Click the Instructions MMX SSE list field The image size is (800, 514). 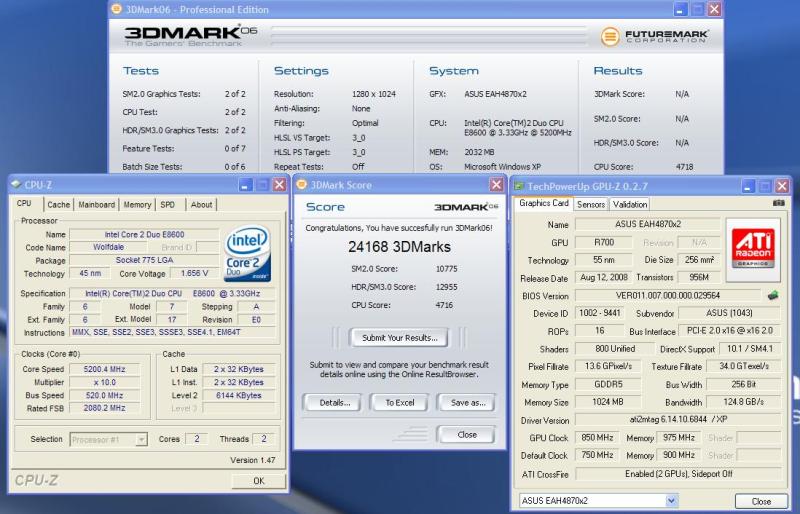click(173, 332)
